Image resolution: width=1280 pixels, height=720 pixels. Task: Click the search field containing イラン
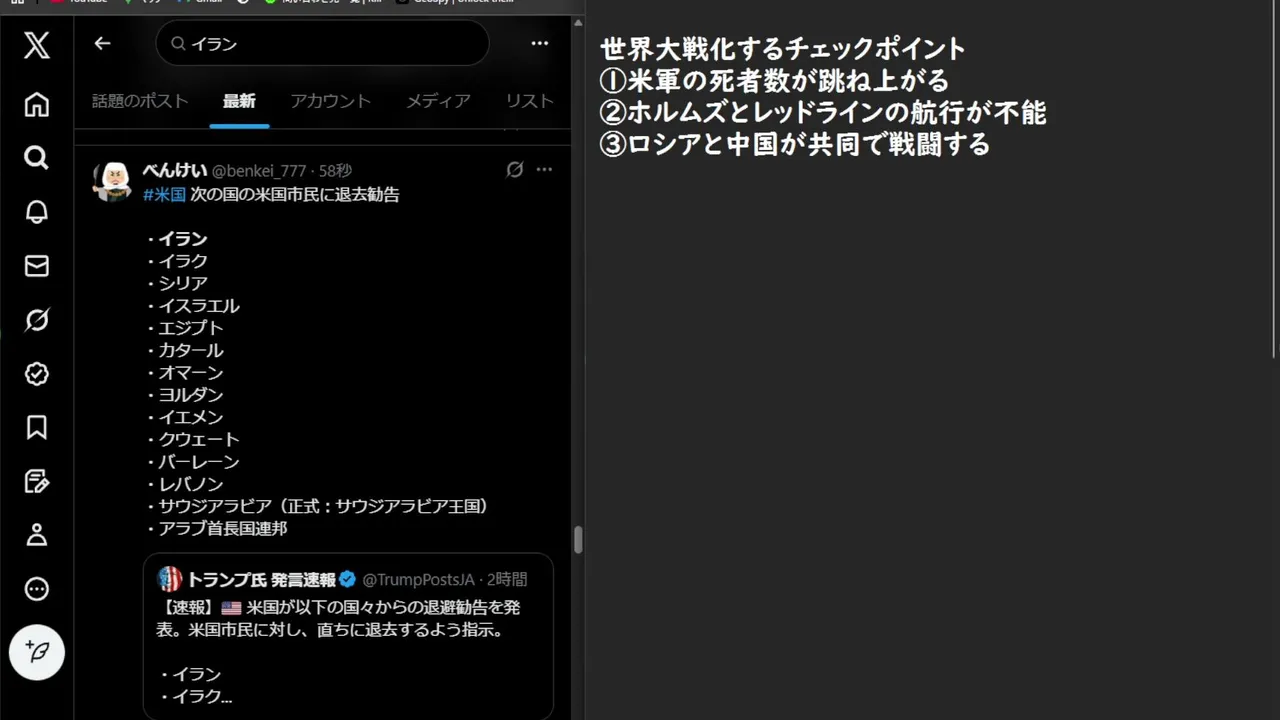pyautogui.click(x=322, y=44)
